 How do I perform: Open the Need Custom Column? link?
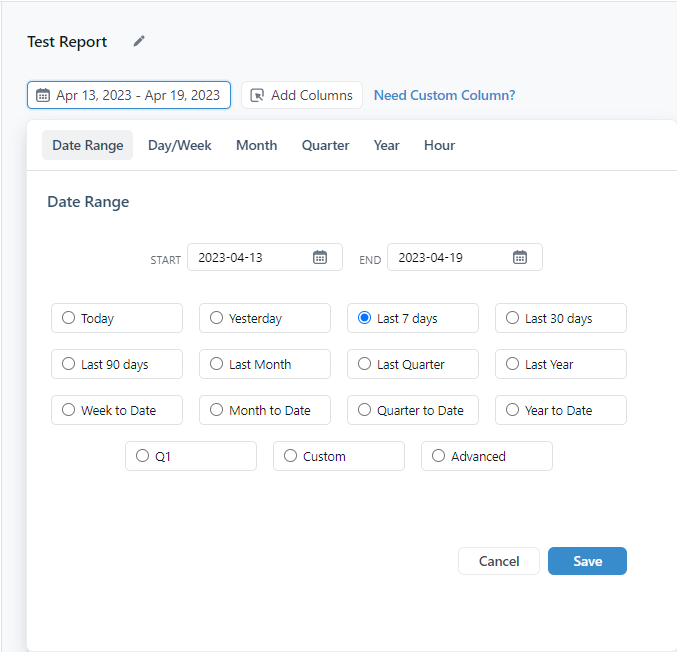click(x=444, y=95)
